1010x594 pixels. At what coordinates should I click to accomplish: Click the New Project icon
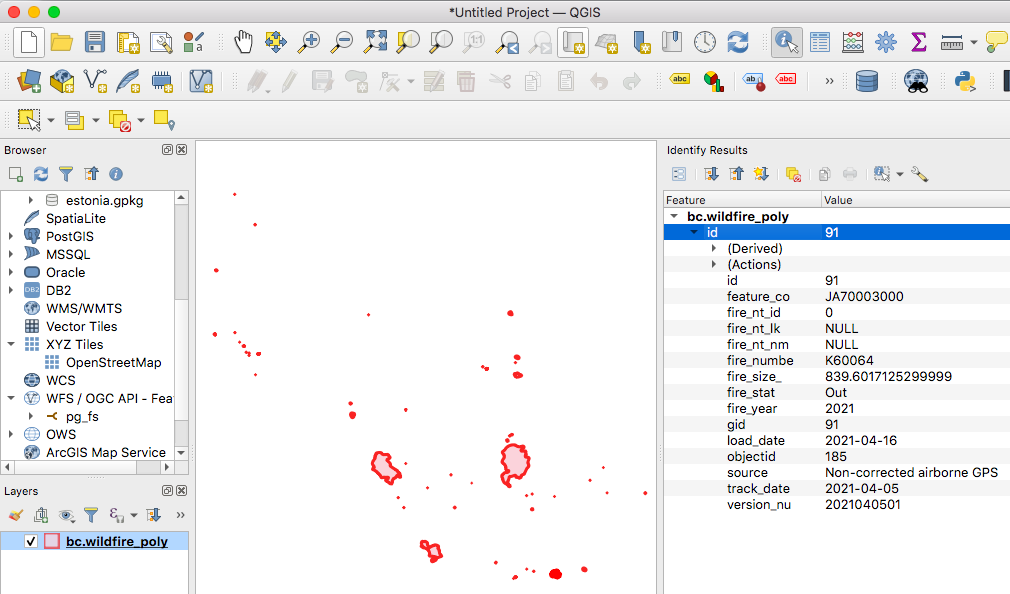(28, 43)
